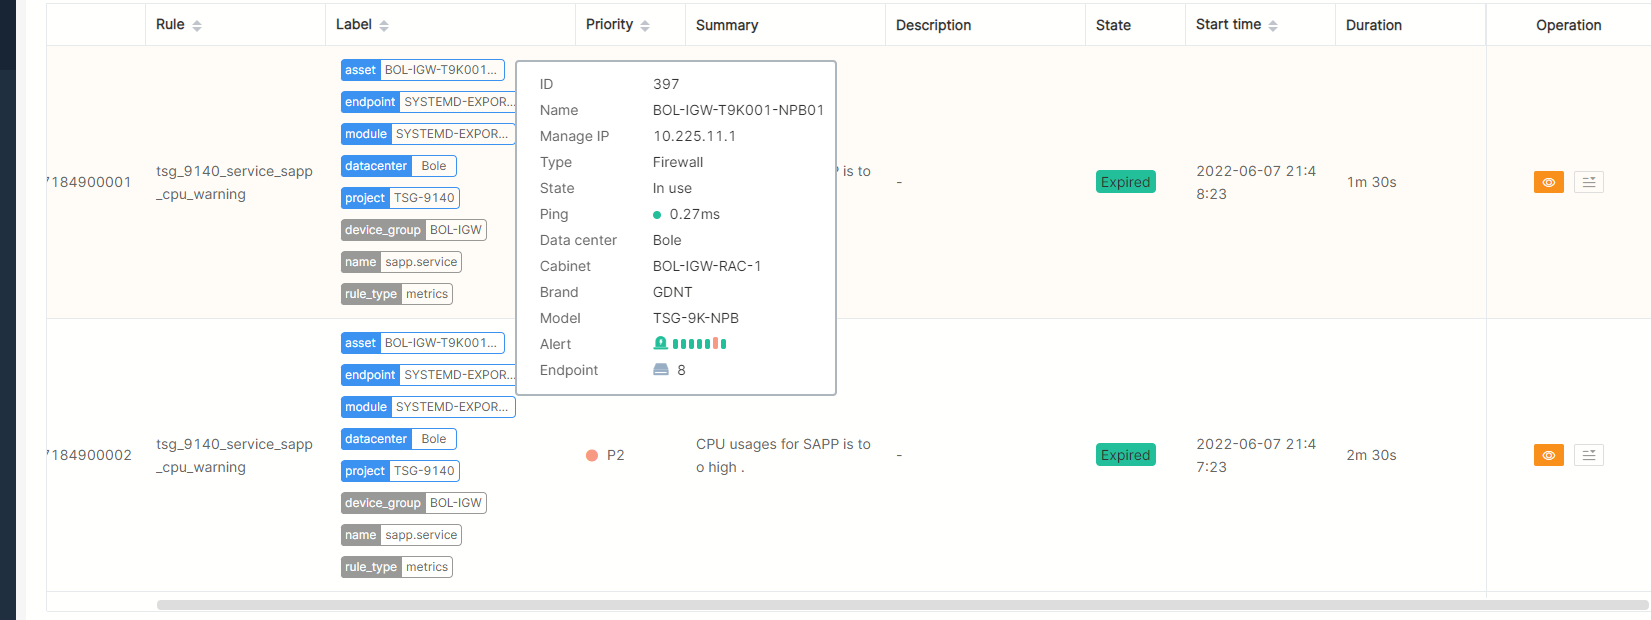Click the eye view icon in second row
1651x620 pixels.
1548,455
